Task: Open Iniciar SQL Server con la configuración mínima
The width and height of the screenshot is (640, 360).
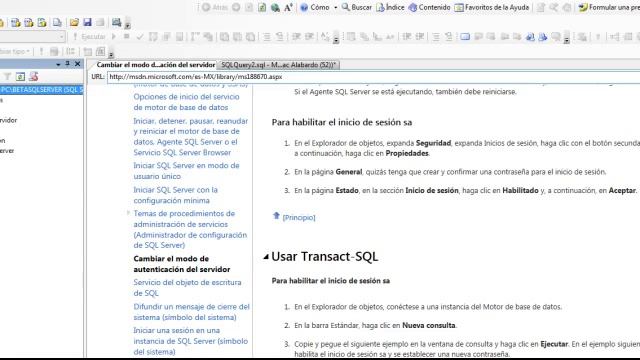Action: pyautogui.click(x=176, y=195)
